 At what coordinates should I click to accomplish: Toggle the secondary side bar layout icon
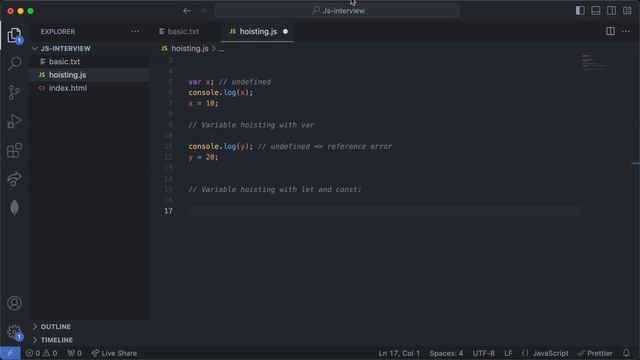pos(611,11)
